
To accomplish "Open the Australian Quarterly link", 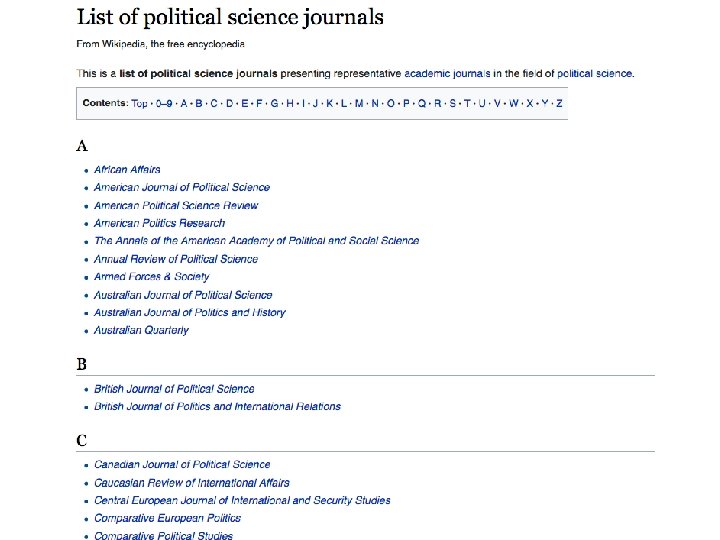I will point(141,330).
